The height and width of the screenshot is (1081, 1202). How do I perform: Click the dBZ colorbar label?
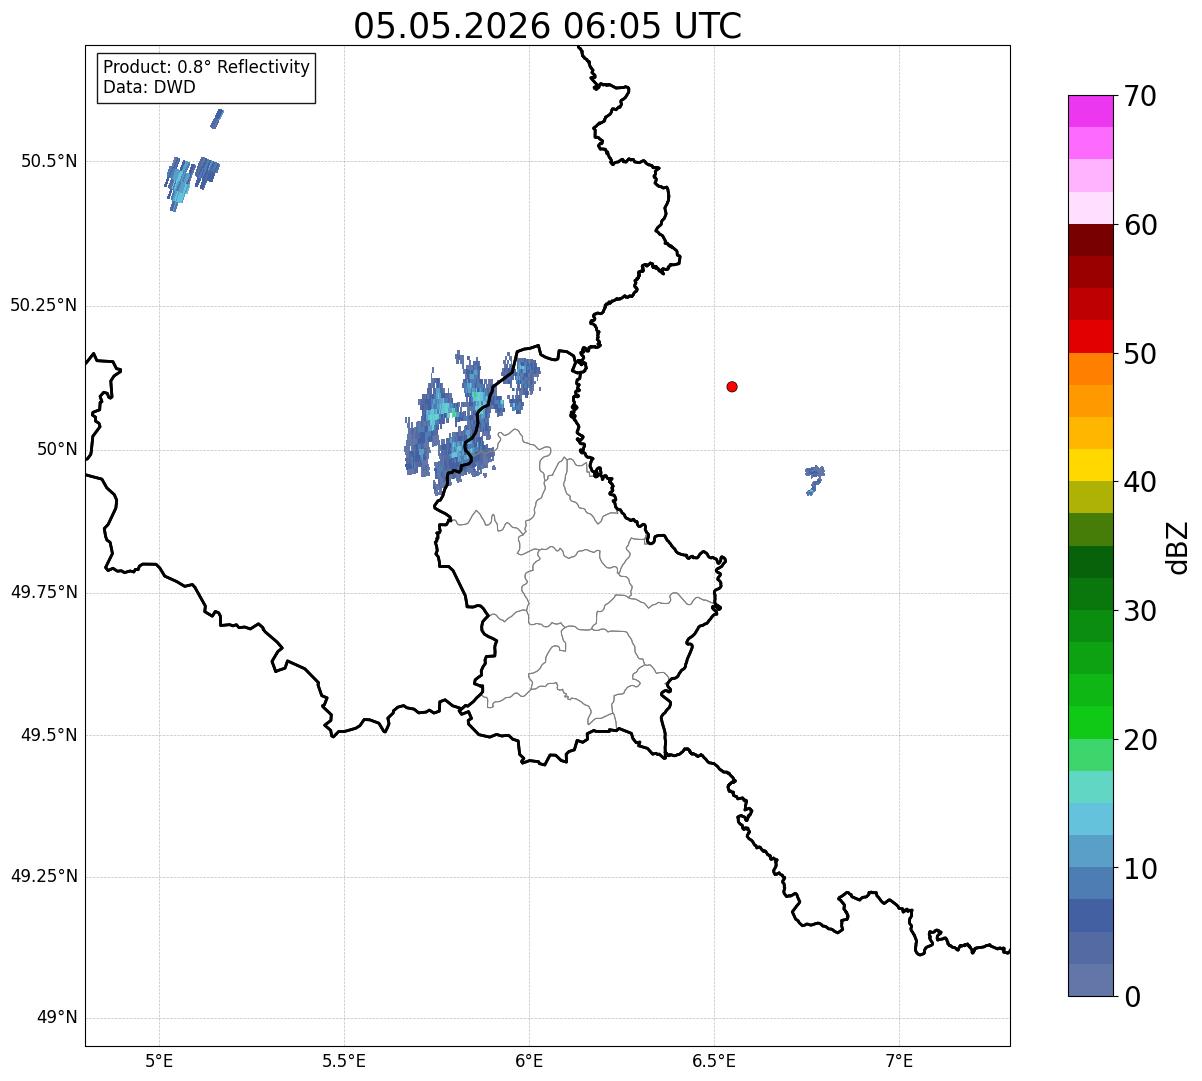[1178, 546]
